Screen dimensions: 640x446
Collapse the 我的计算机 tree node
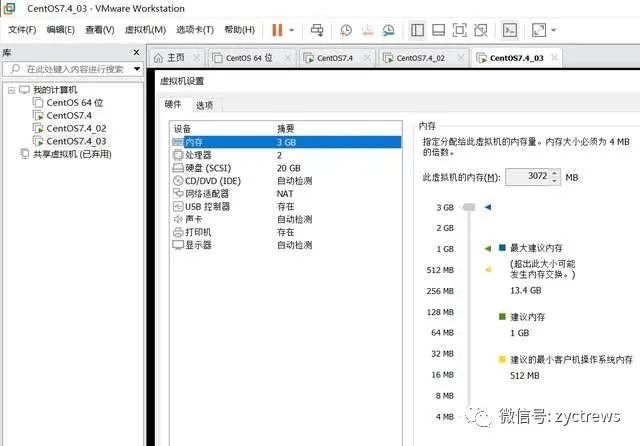[x=11, y=90]
